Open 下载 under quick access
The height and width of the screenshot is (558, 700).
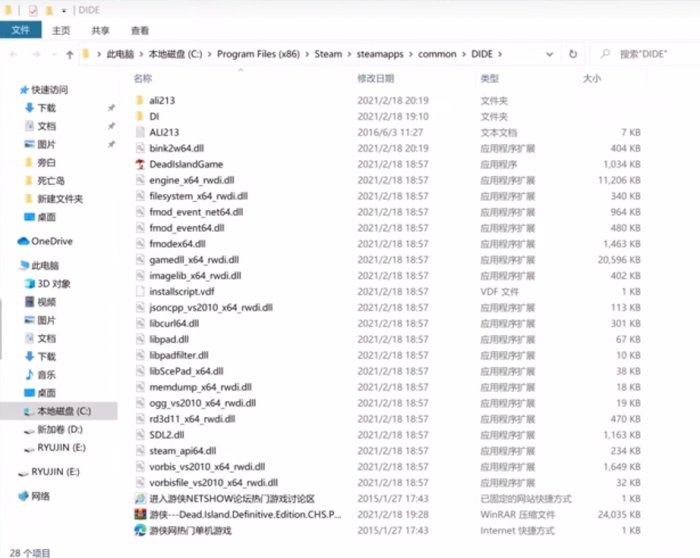point(46,108)
